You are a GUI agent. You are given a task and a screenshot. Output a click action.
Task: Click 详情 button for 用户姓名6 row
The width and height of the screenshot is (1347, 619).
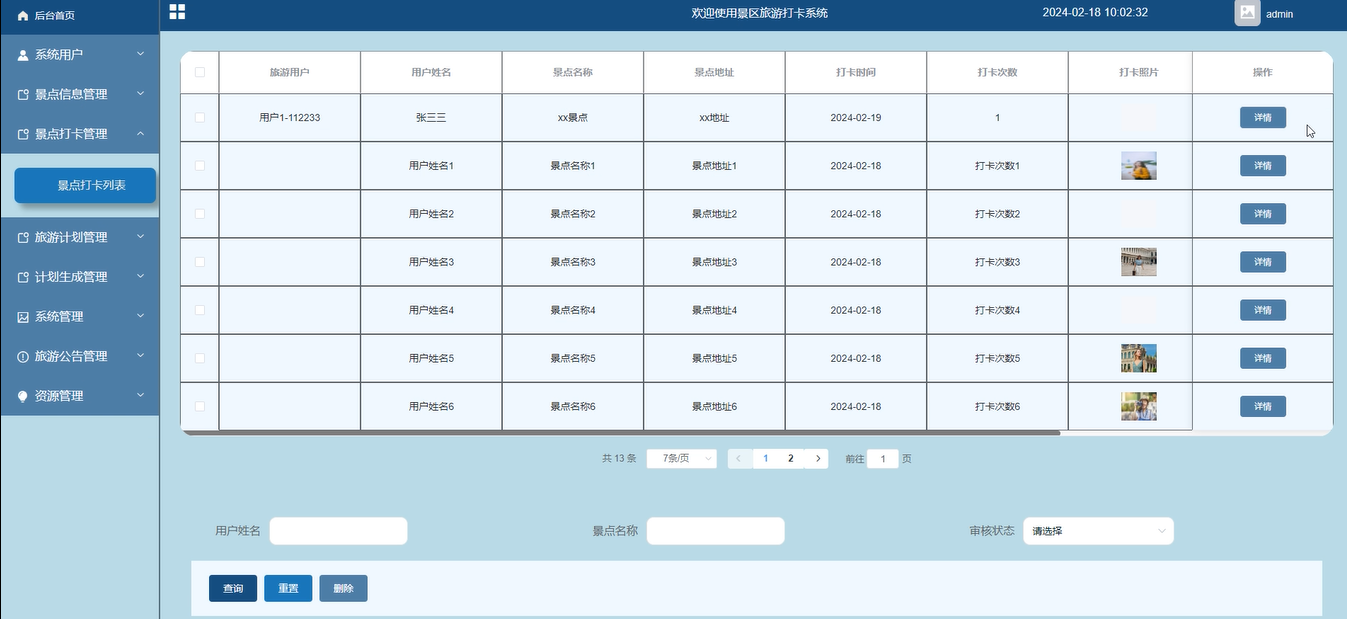(x=1263, y=407)
